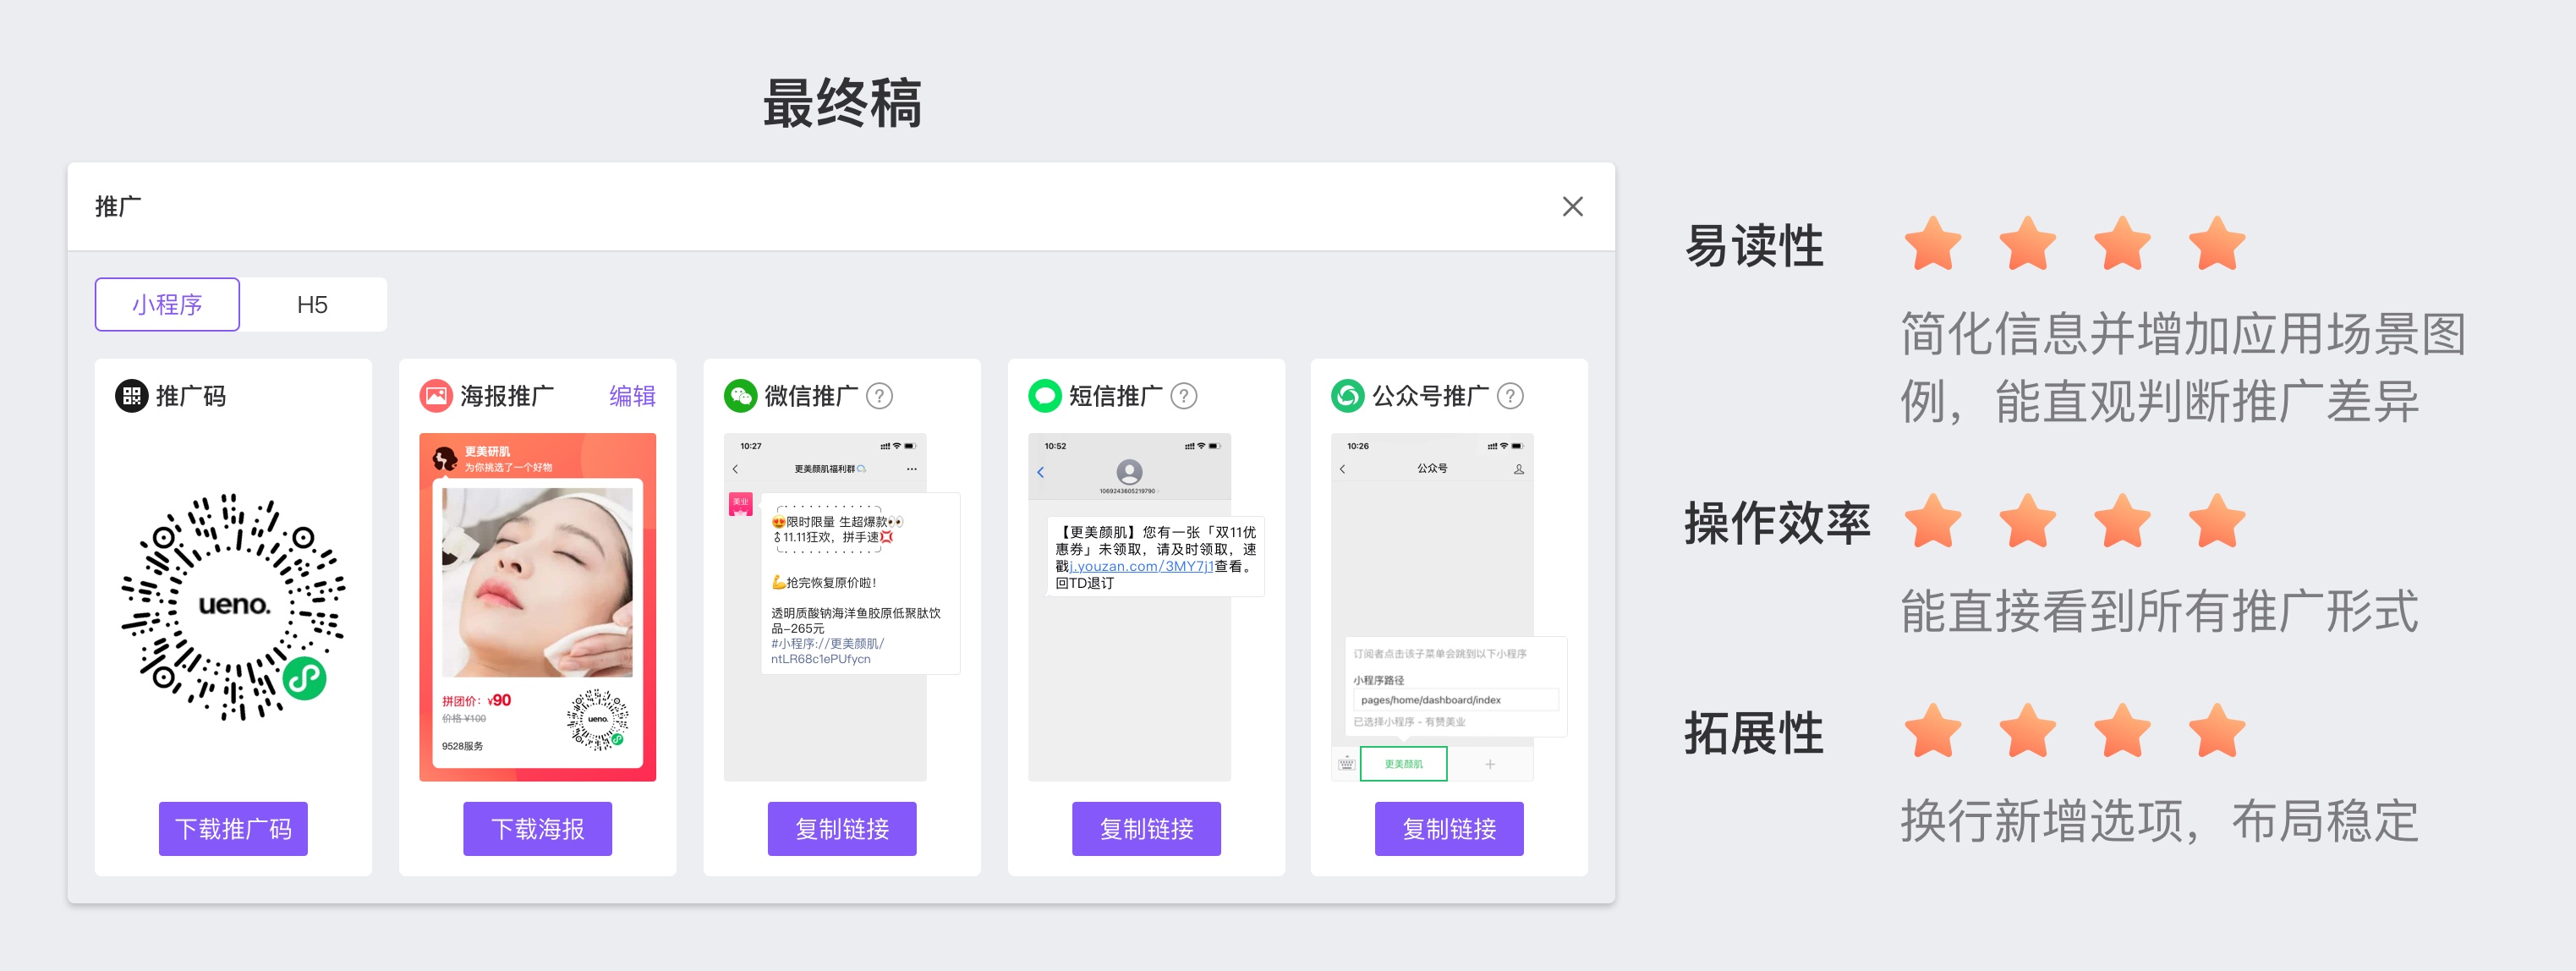Open help tooltip next to 公众号推广
Screen dimensions: 2576x971
click(1510, 396)
